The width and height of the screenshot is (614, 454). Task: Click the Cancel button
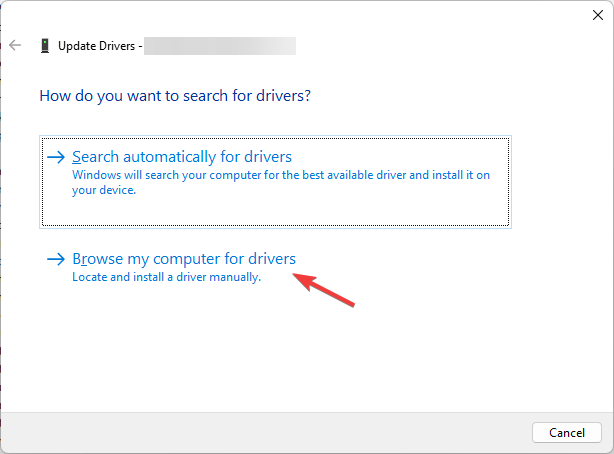567,432
